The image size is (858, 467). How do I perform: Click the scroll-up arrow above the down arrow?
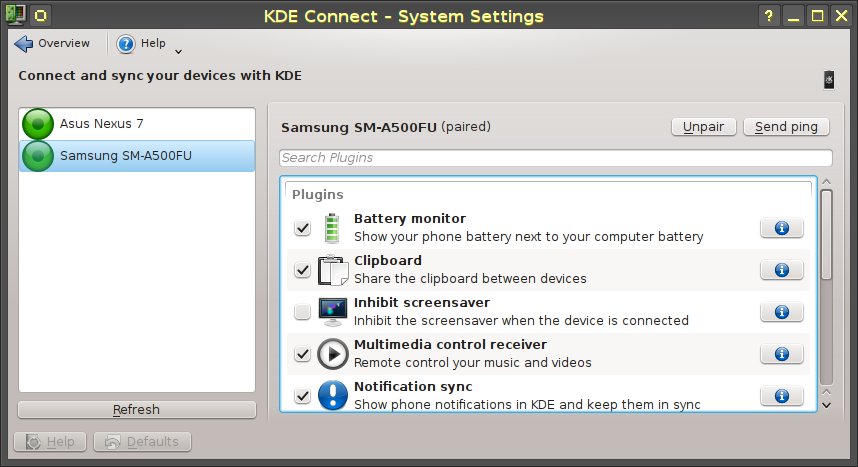click(826, 392)
